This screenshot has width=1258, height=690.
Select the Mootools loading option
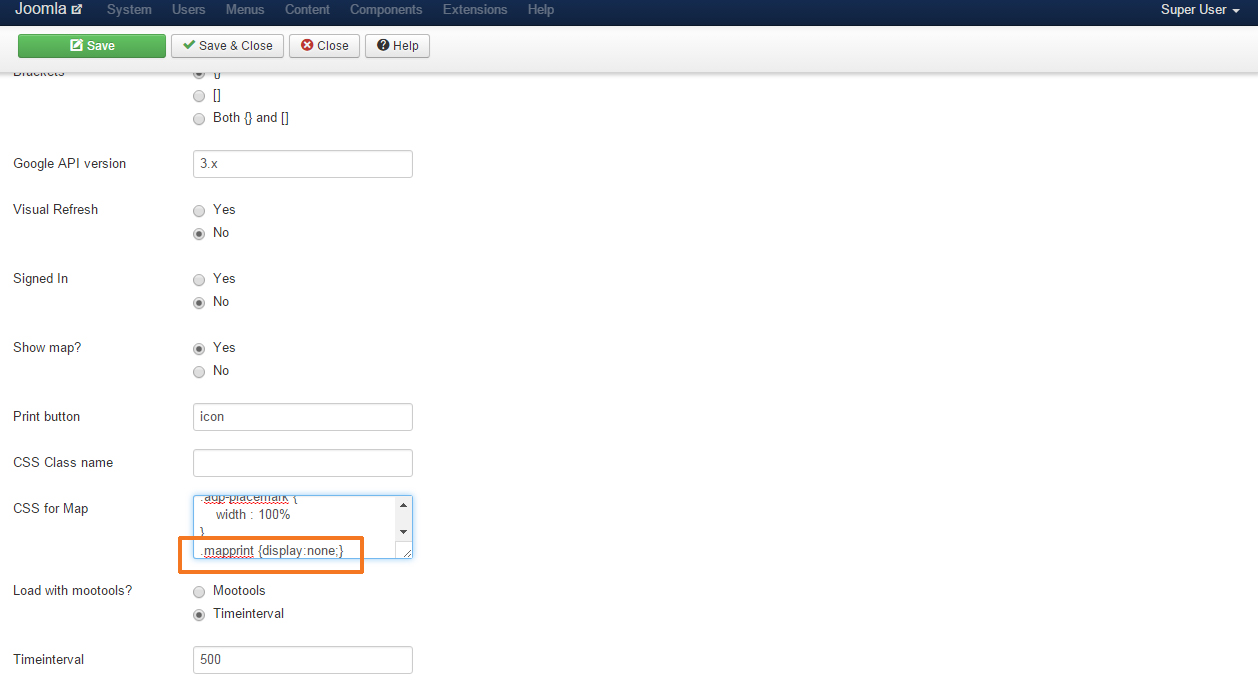pyautogui.click(x=199, y=591)
